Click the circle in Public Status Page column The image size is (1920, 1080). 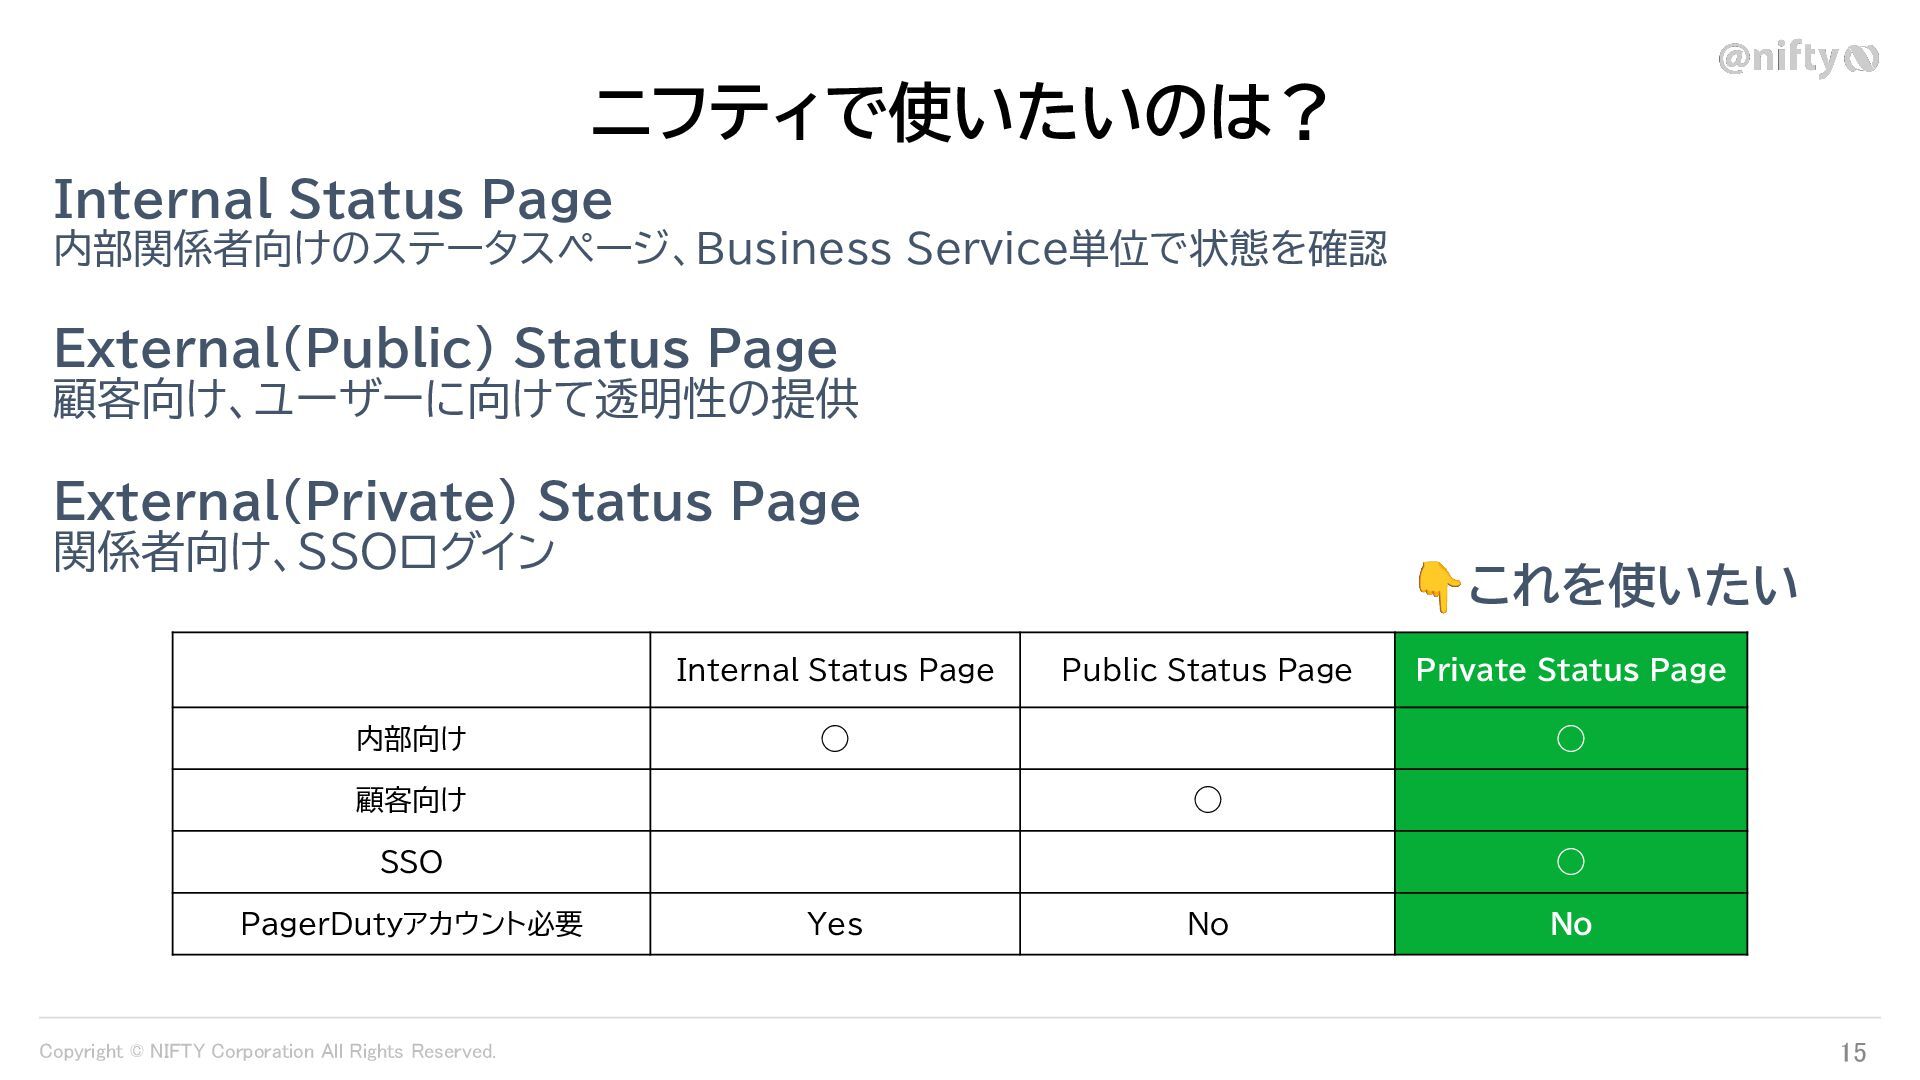tap(1207, 800)
